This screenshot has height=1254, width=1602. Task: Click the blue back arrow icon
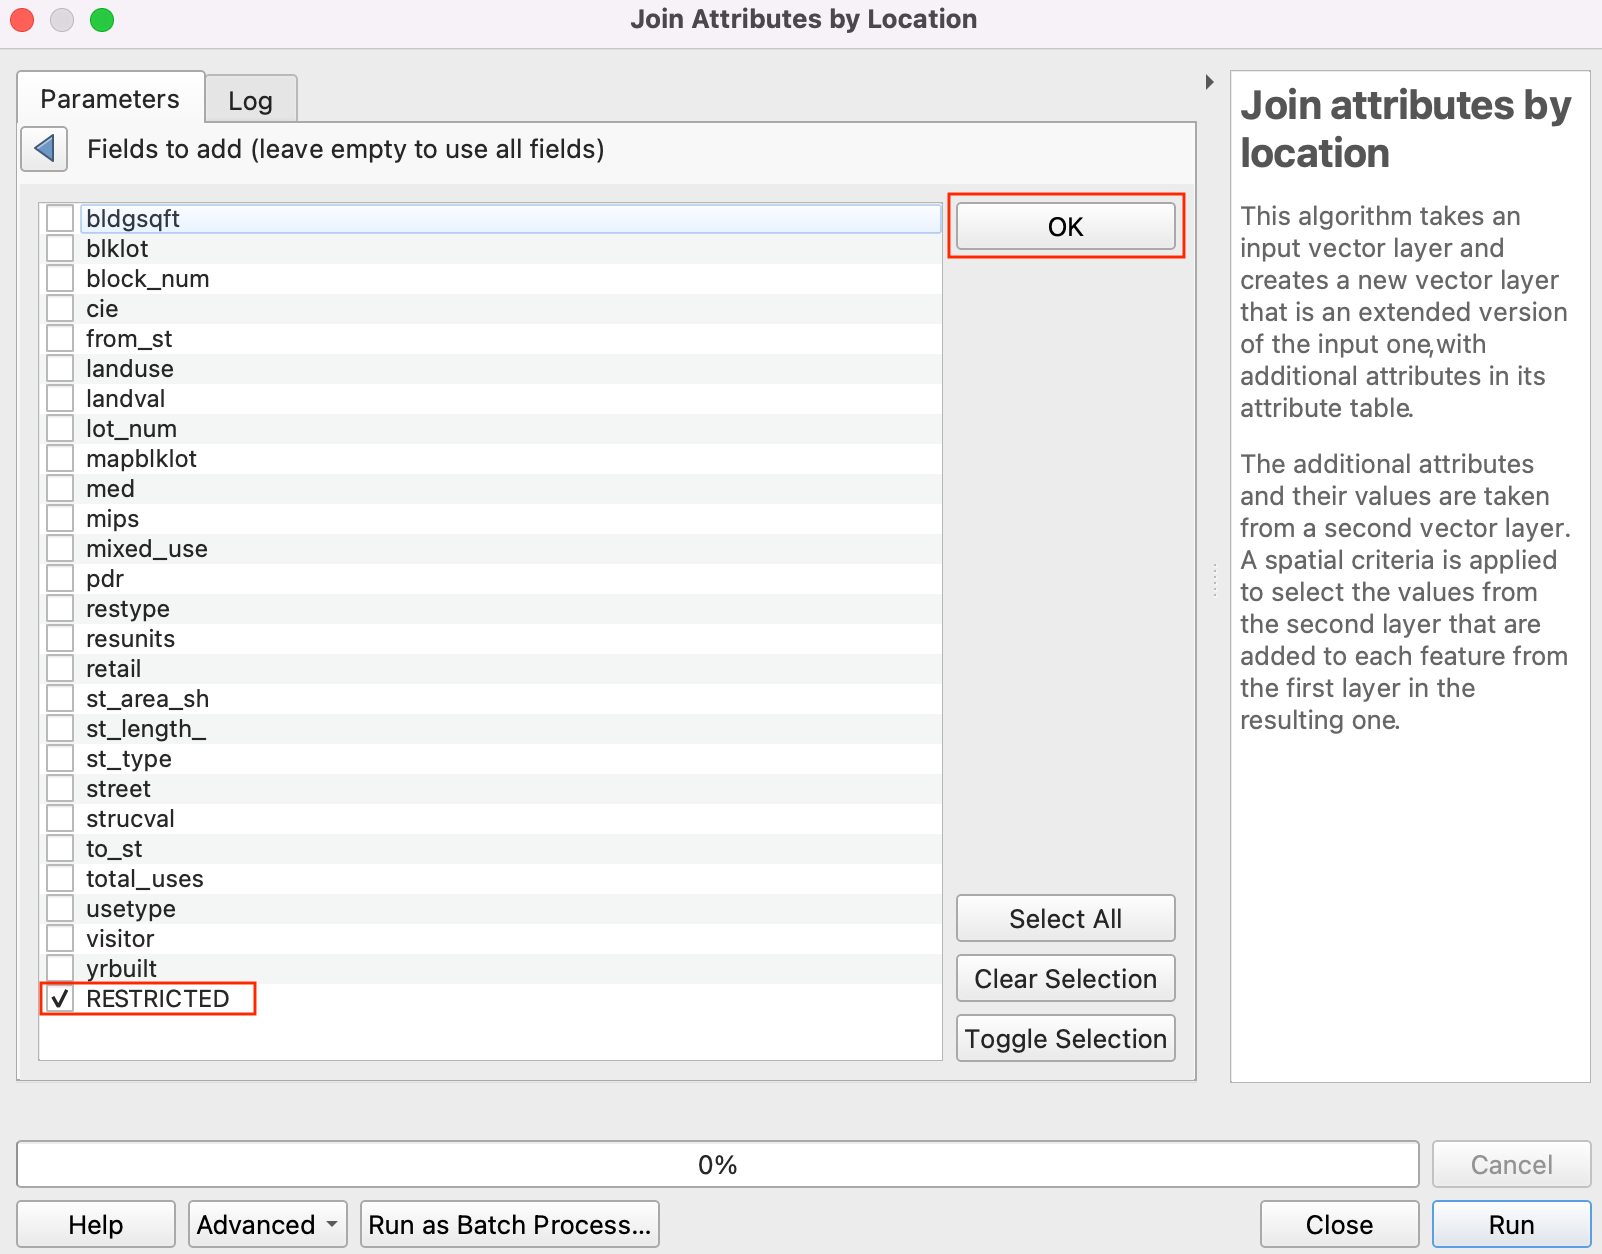pos(44,150)
